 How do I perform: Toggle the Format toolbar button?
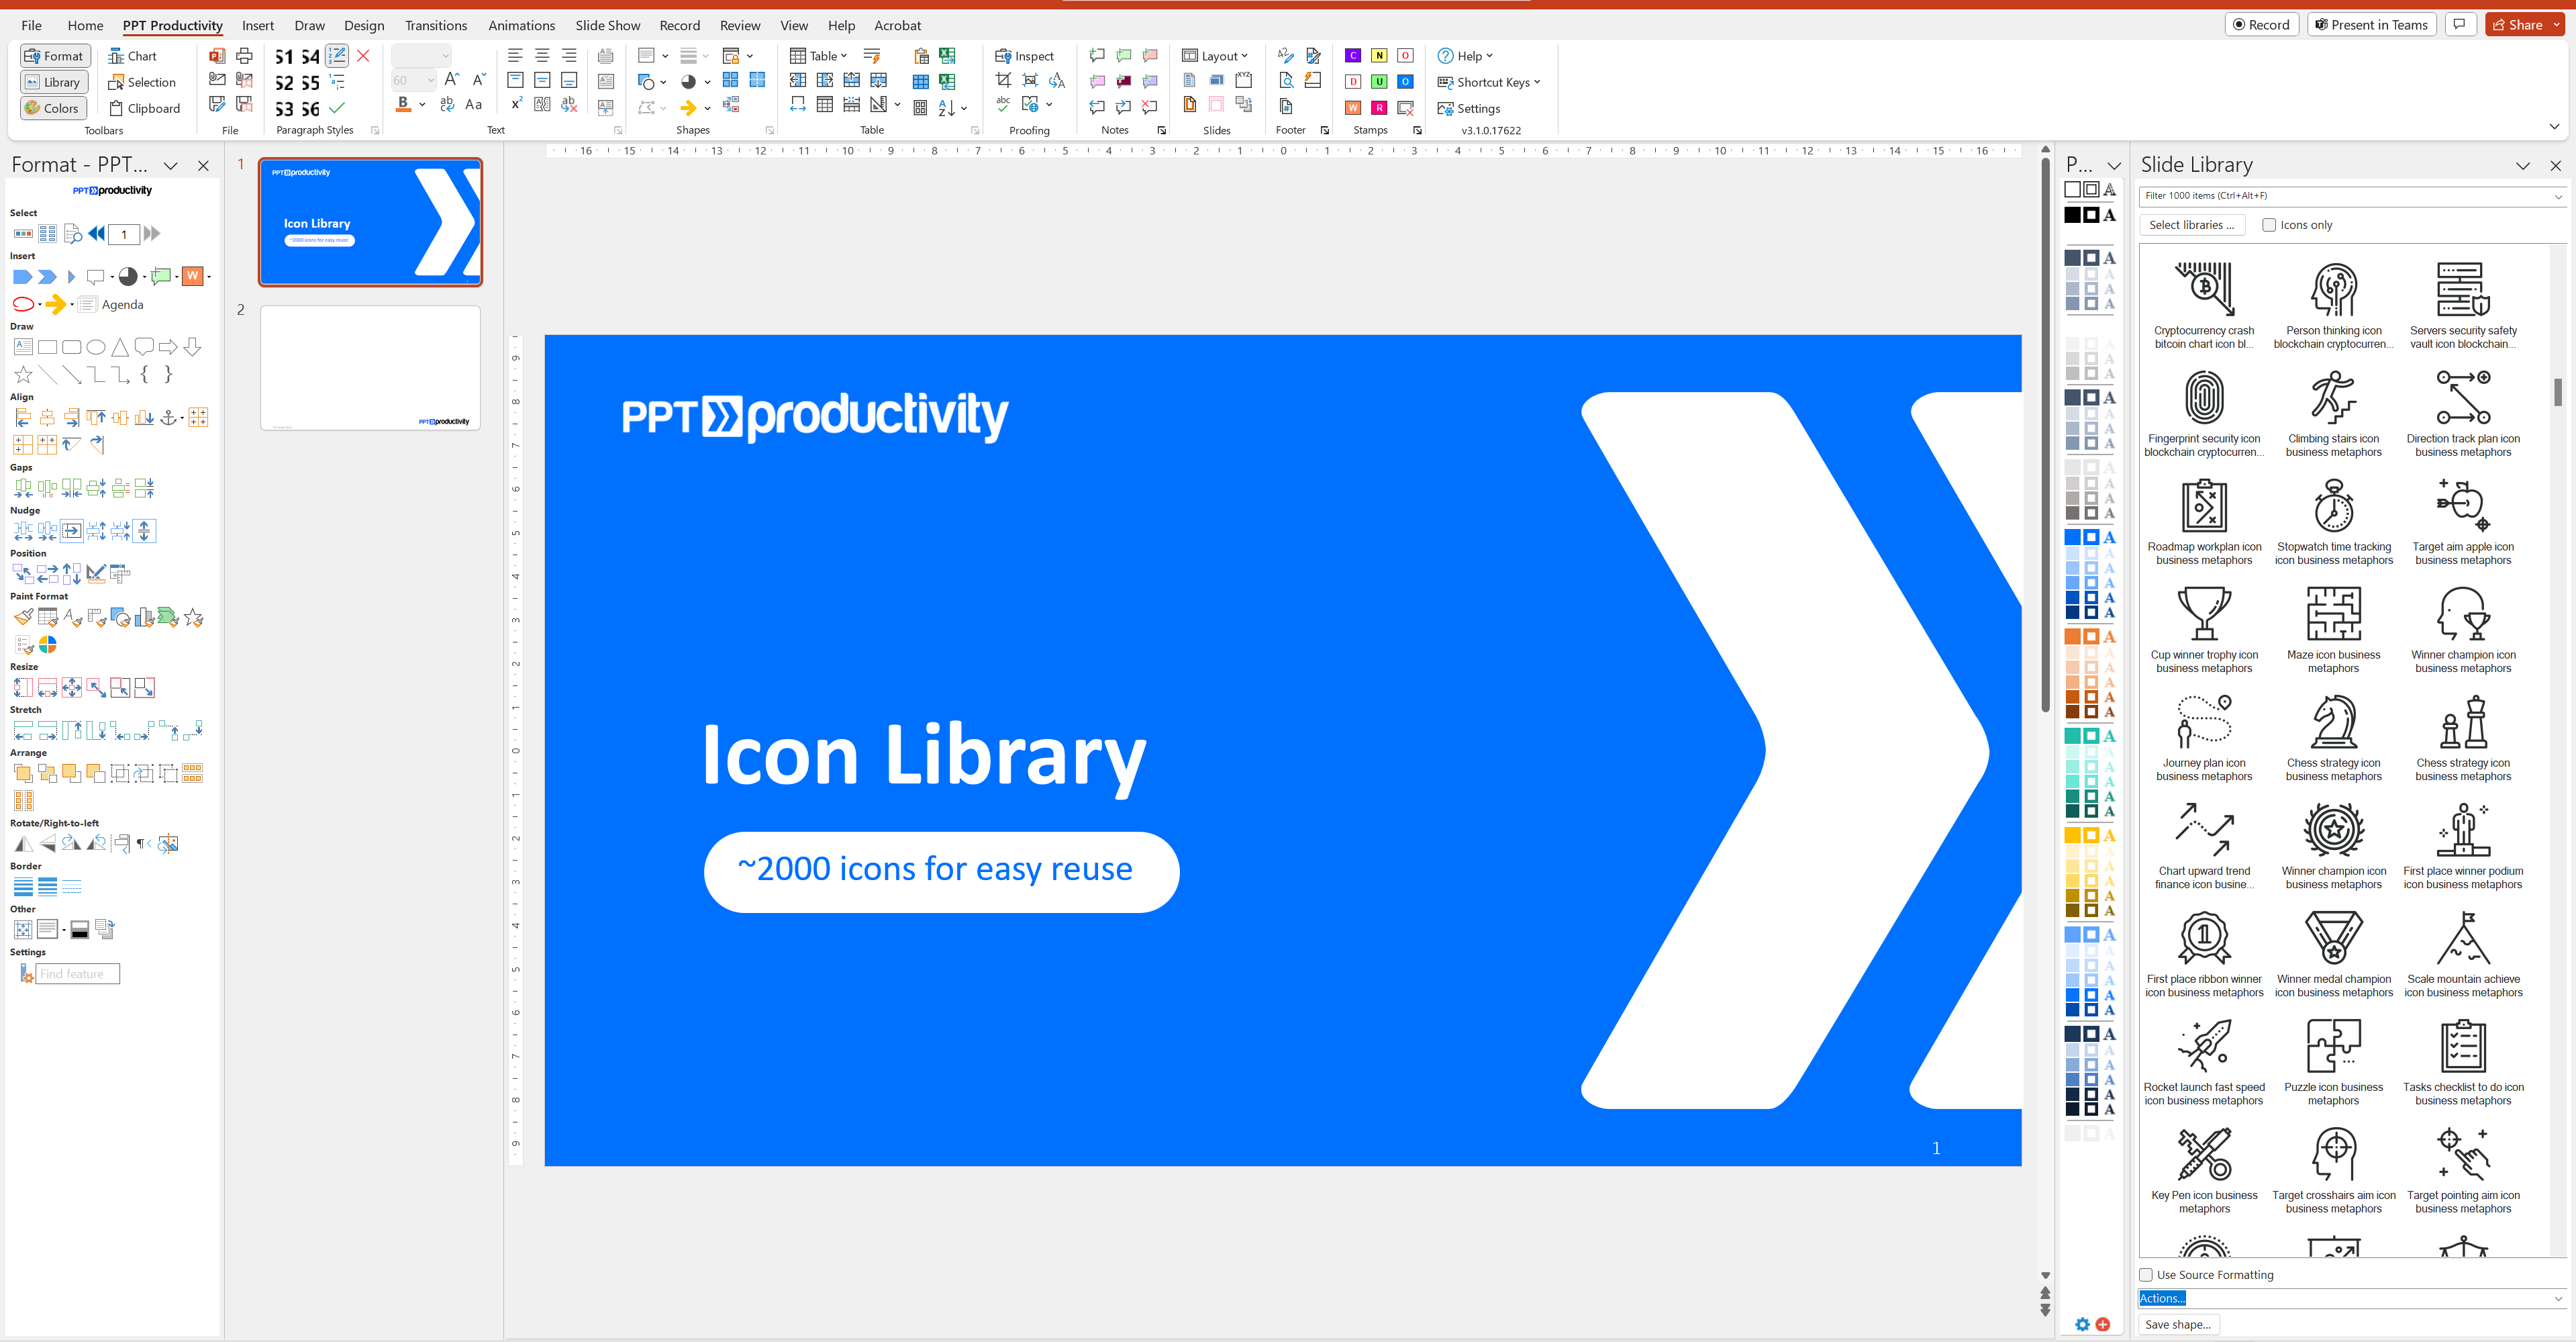click(x=55, y=56)
